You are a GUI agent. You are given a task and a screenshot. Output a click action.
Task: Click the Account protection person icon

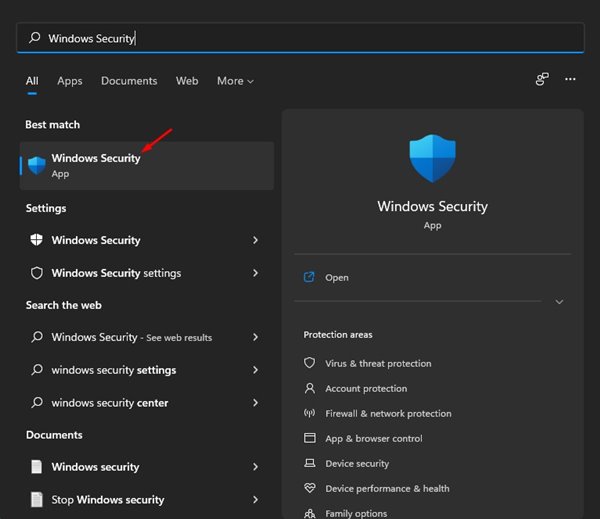point(309,389)
